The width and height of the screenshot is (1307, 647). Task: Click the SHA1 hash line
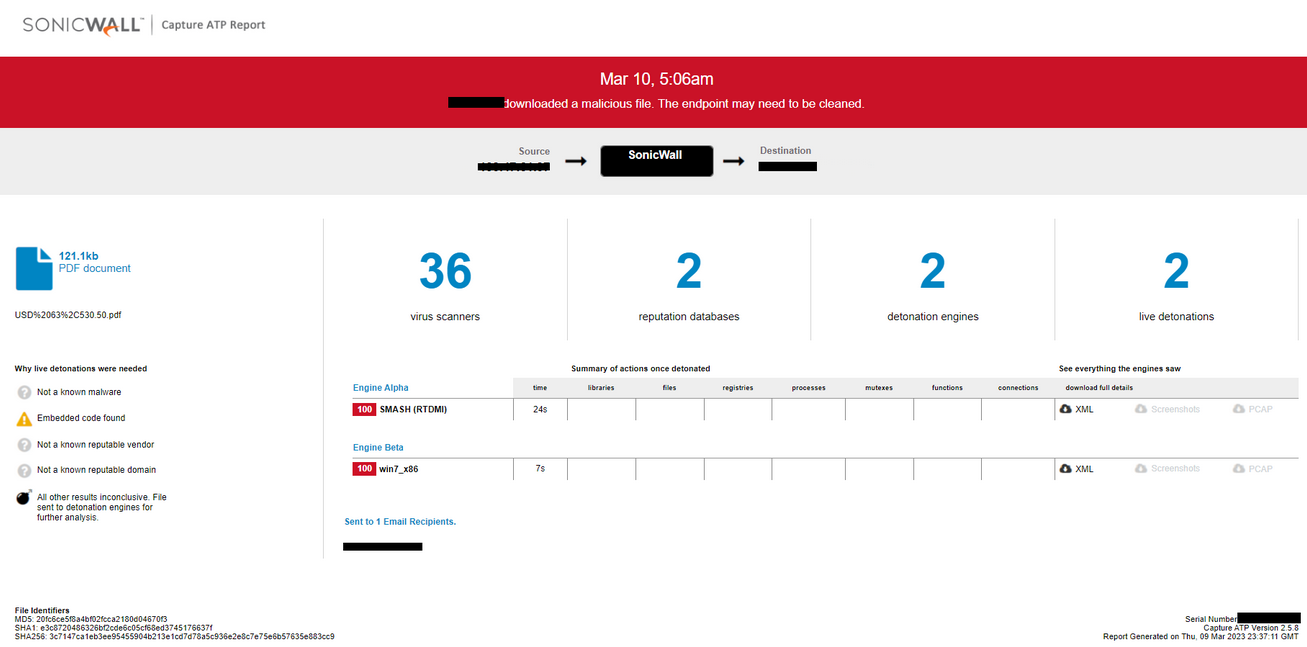click(x=114, y=628)
